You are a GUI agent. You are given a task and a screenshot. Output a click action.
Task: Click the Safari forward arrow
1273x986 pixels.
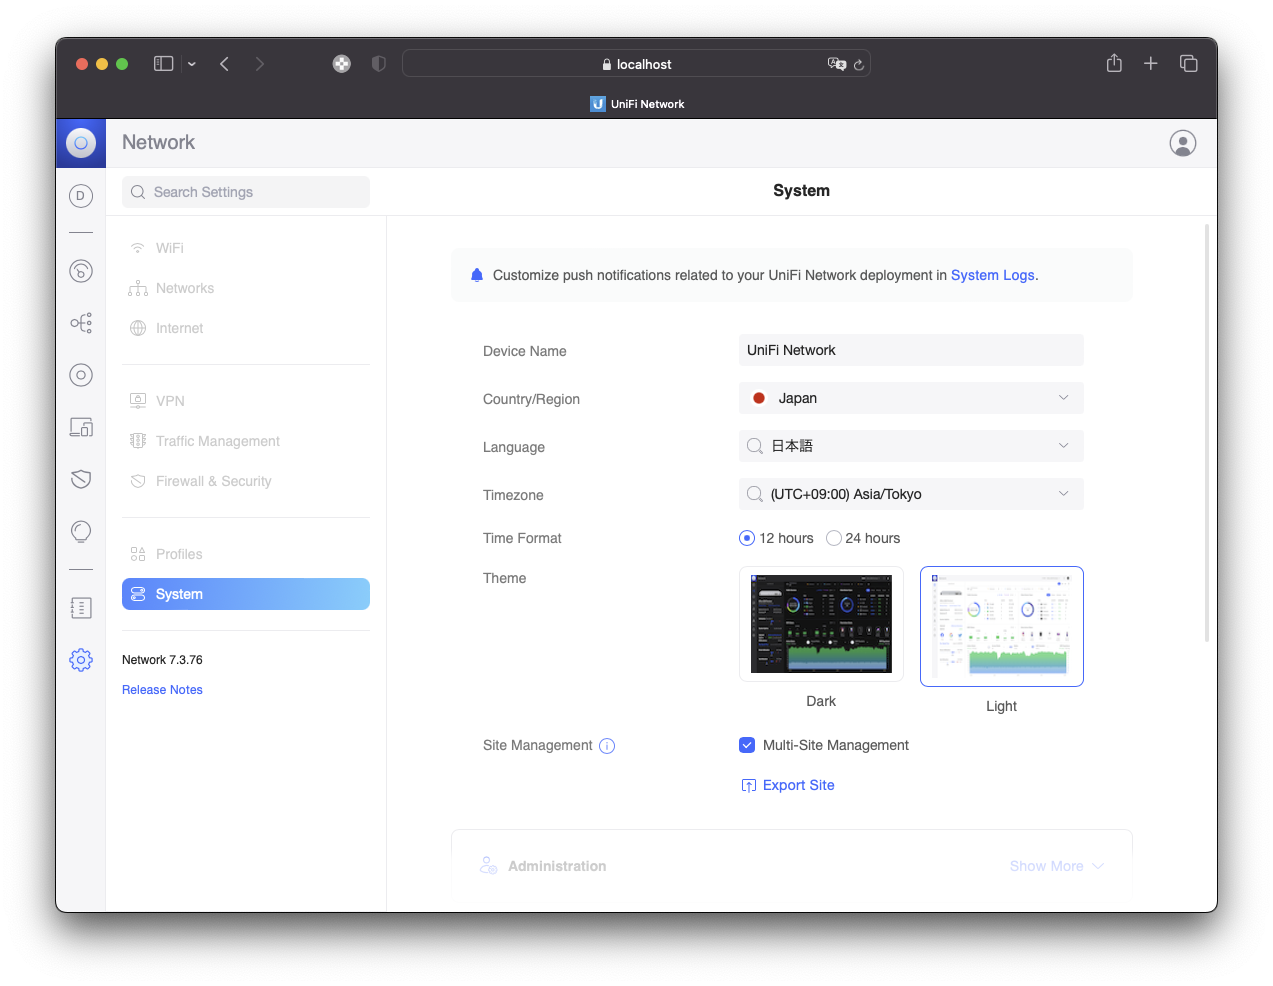(260, 64)
